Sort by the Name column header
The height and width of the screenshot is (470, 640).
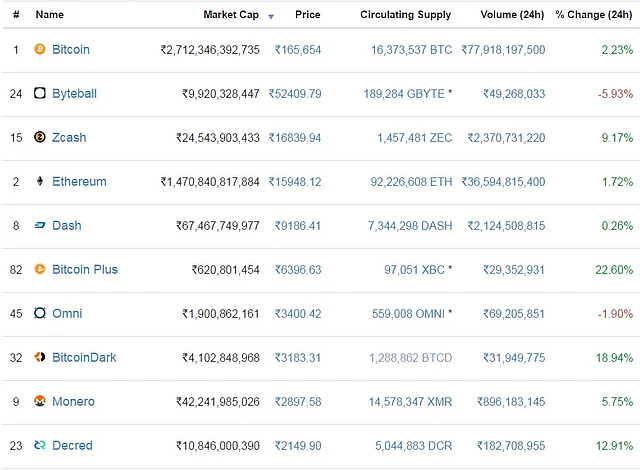click(49, 15)
